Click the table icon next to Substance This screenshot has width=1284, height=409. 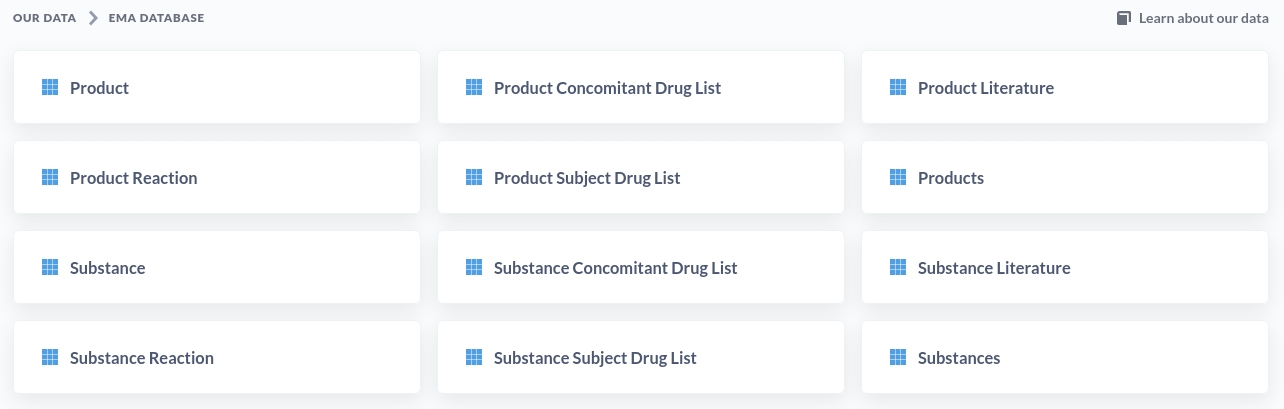coord(50,267)
